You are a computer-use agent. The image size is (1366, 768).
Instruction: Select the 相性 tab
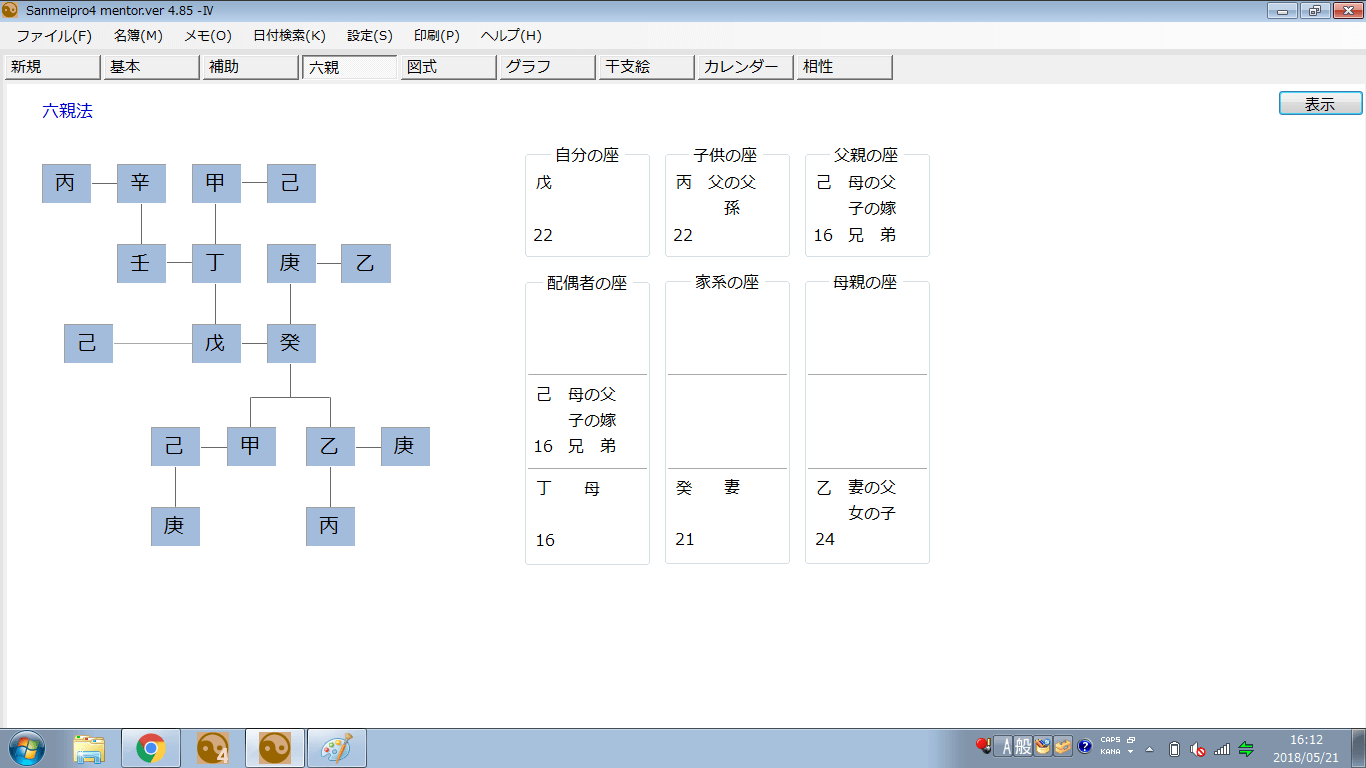click(x=844, y=67)
